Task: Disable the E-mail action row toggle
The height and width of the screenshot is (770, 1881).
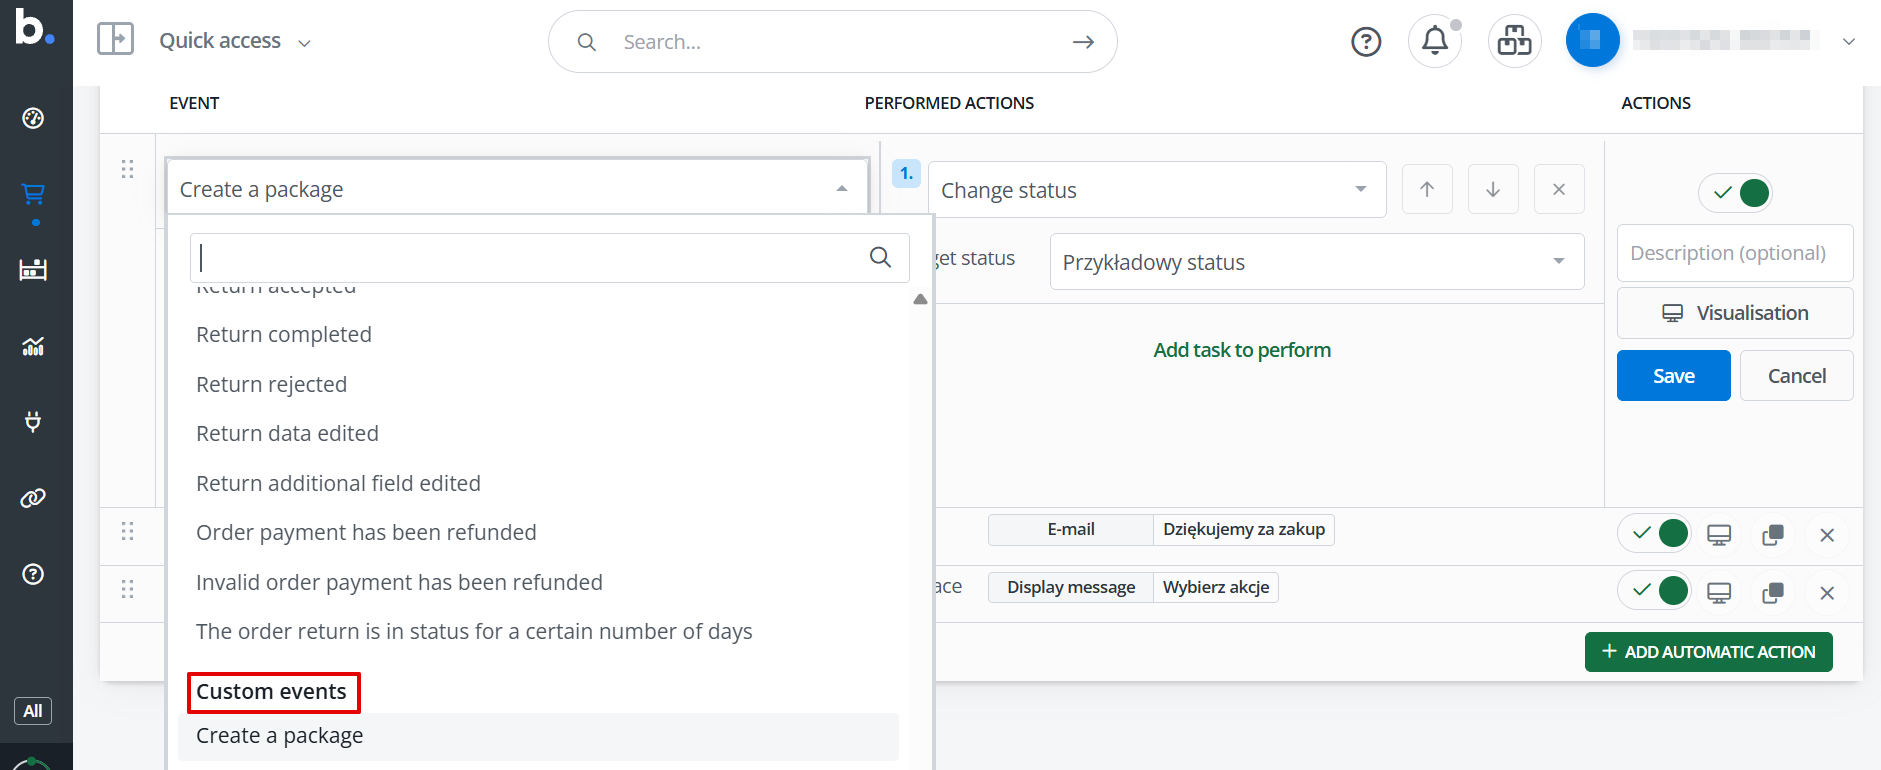Action: point(1655,534)
